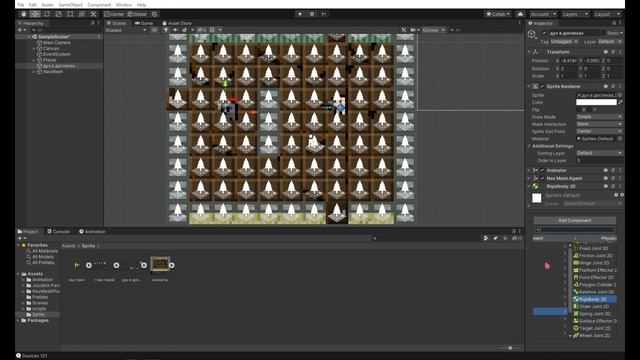Select the Scale tool in the toolbar
Image resolution: width=640 pixels, height=360 pixels.
tap(58, 14)
